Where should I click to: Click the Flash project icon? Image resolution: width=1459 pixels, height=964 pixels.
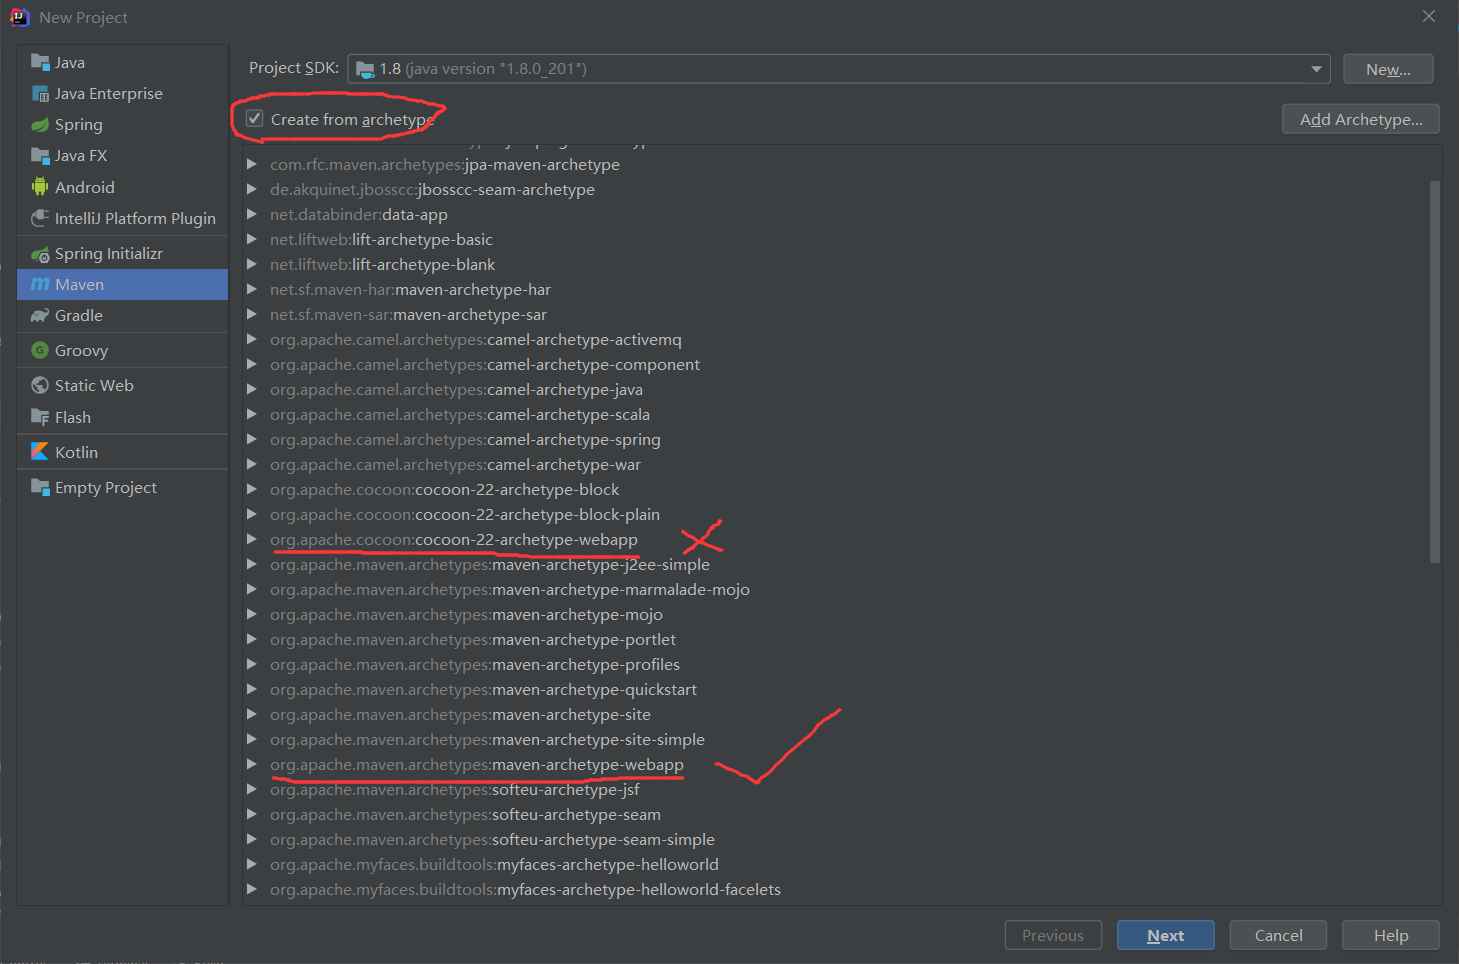click(40, 417)
